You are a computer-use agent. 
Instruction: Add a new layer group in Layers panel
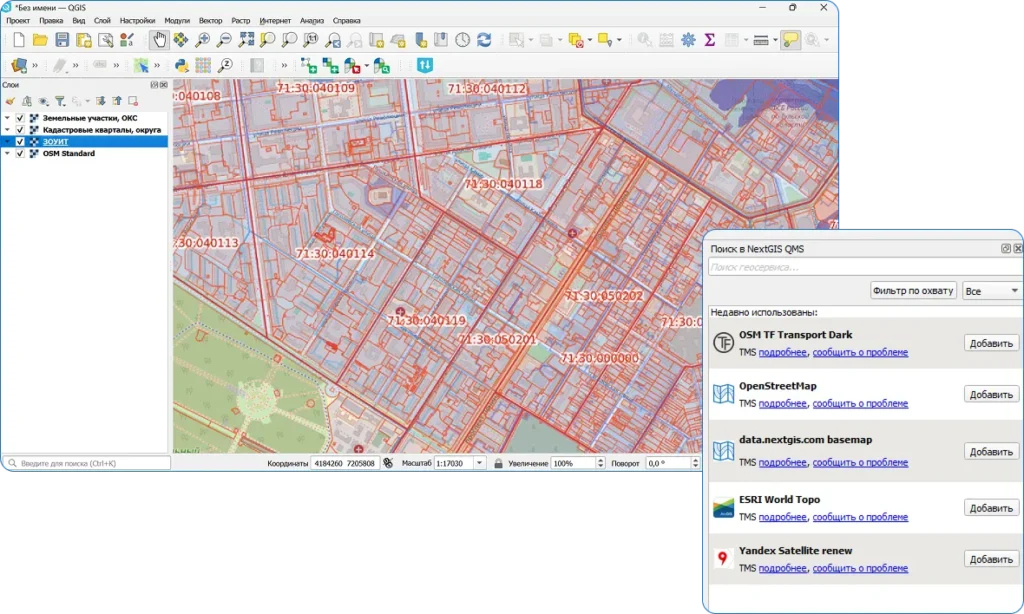(27, 100)
